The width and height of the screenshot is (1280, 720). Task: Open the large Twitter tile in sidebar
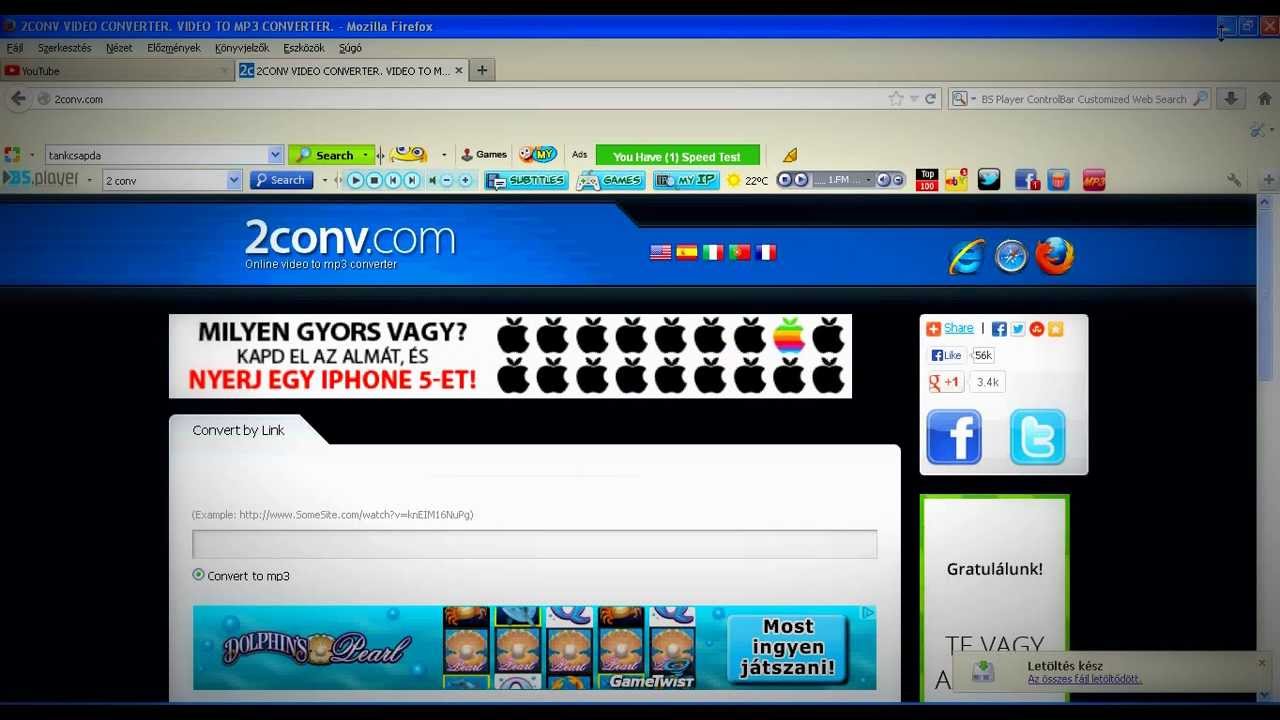point(1037,436)
